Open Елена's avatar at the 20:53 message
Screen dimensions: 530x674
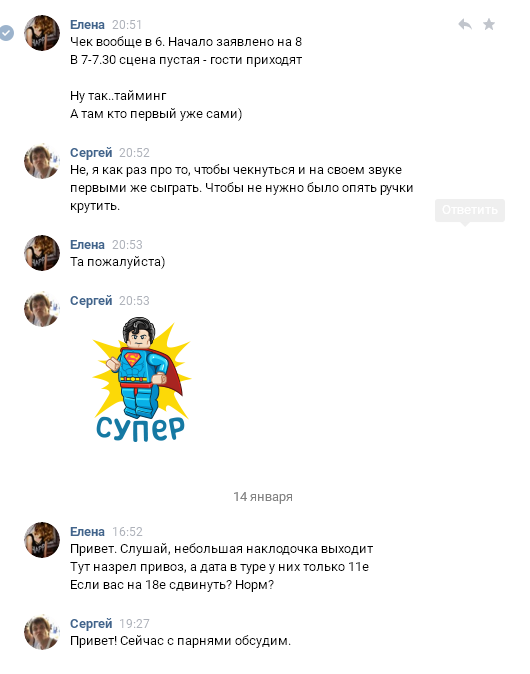coord(42,253)
